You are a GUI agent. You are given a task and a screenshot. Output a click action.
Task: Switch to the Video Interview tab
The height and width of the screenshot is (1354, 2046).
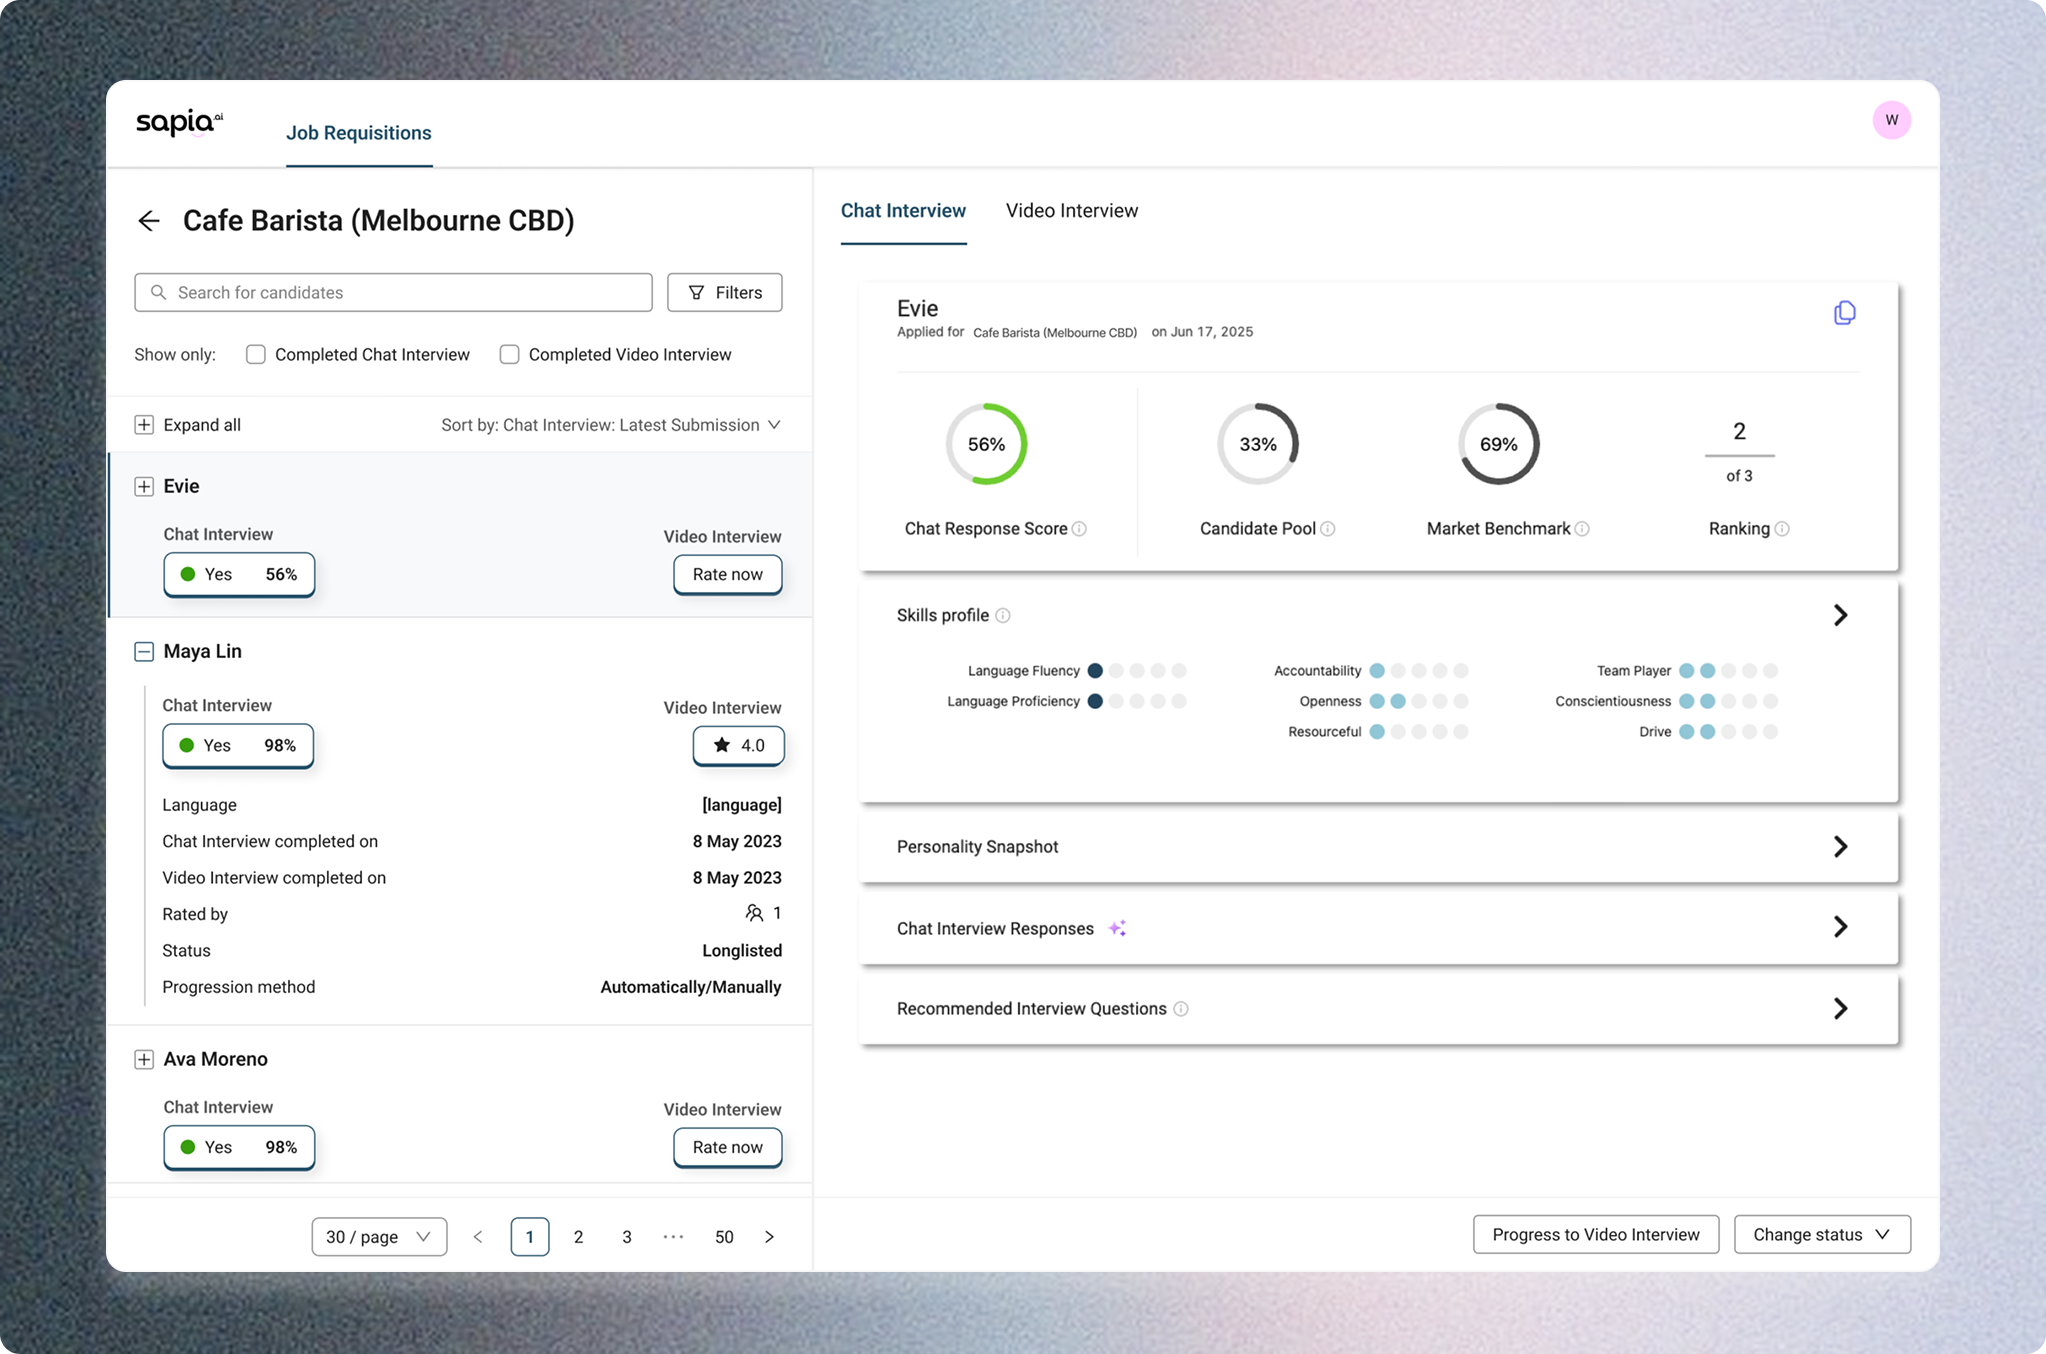(x=1071, y=211)
